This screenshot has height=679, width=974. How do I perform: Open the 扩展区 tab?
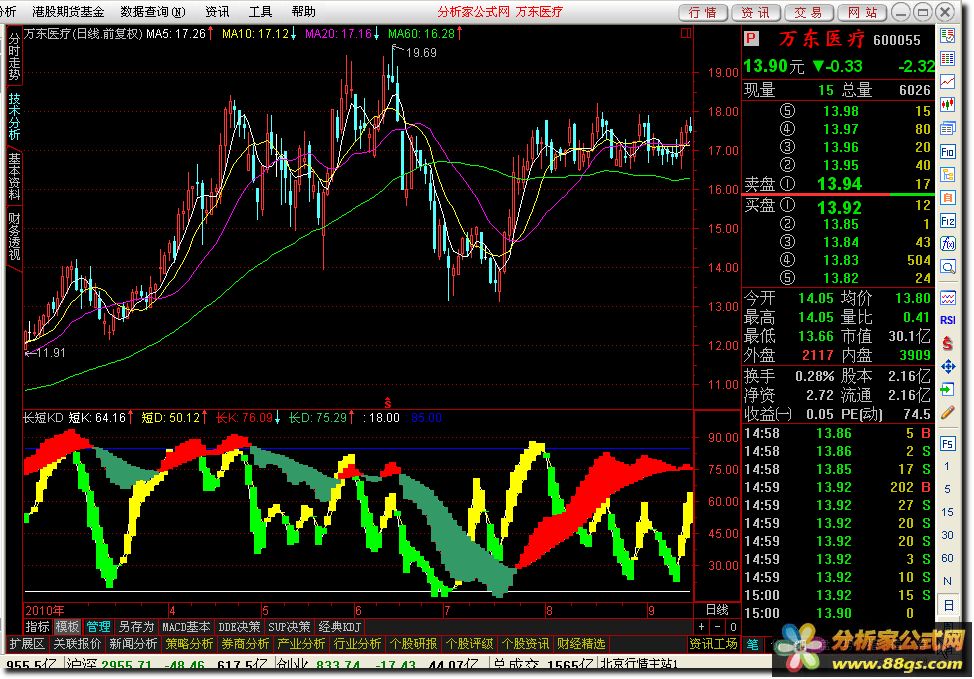(27, 644)
